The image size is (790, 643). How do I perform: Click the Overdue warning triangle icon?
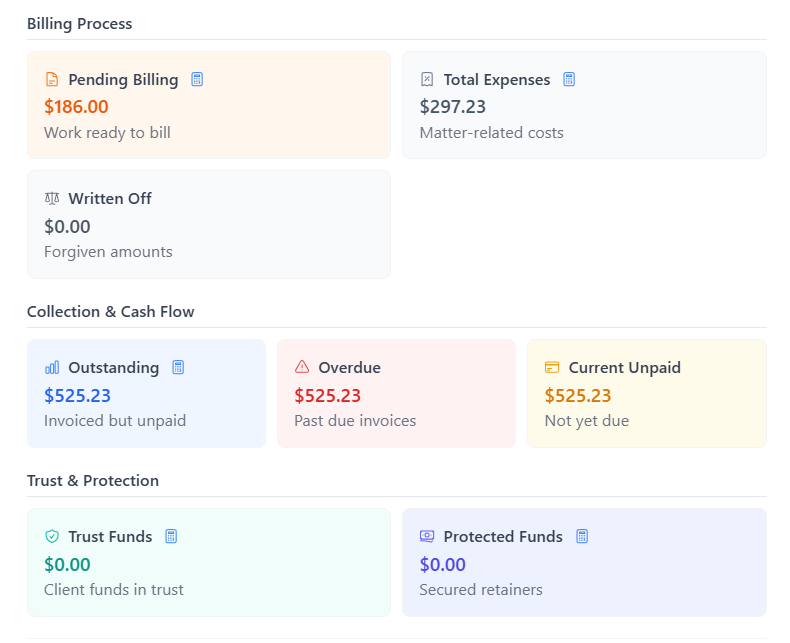(302, 368)
